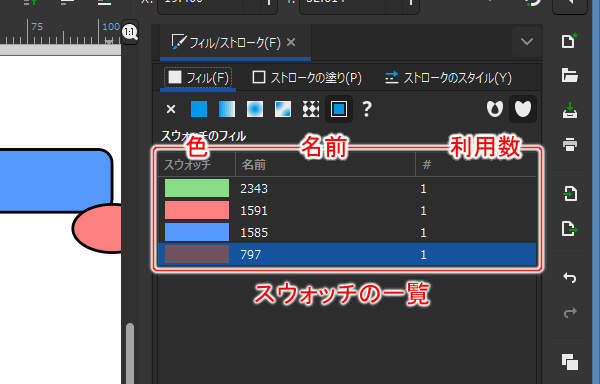Choose the mesh gradient fill button
Image resolution: width=600 pixels, height=384 pixels.
point(283,109)
